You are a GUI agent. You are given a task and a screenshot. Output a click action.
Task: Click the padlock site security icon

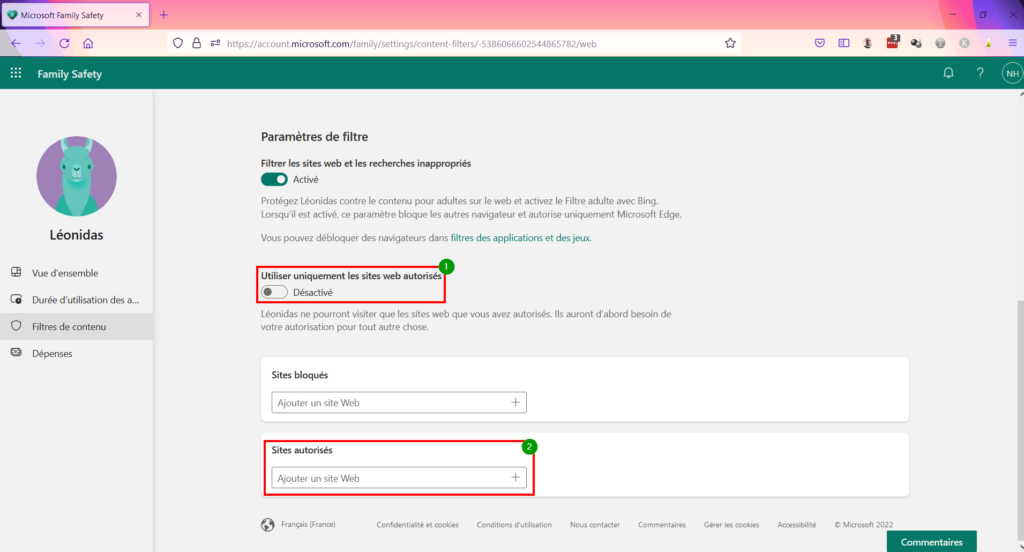click(x=197, y=43)
